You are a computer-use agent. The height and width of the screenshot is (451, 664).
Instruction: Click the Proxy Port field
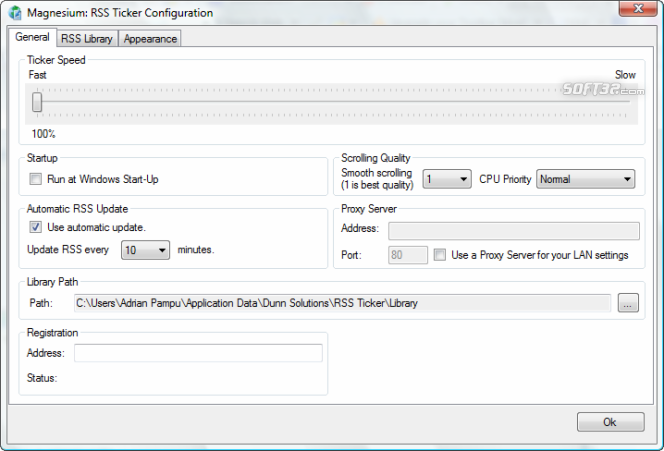(x=408, y=255)
